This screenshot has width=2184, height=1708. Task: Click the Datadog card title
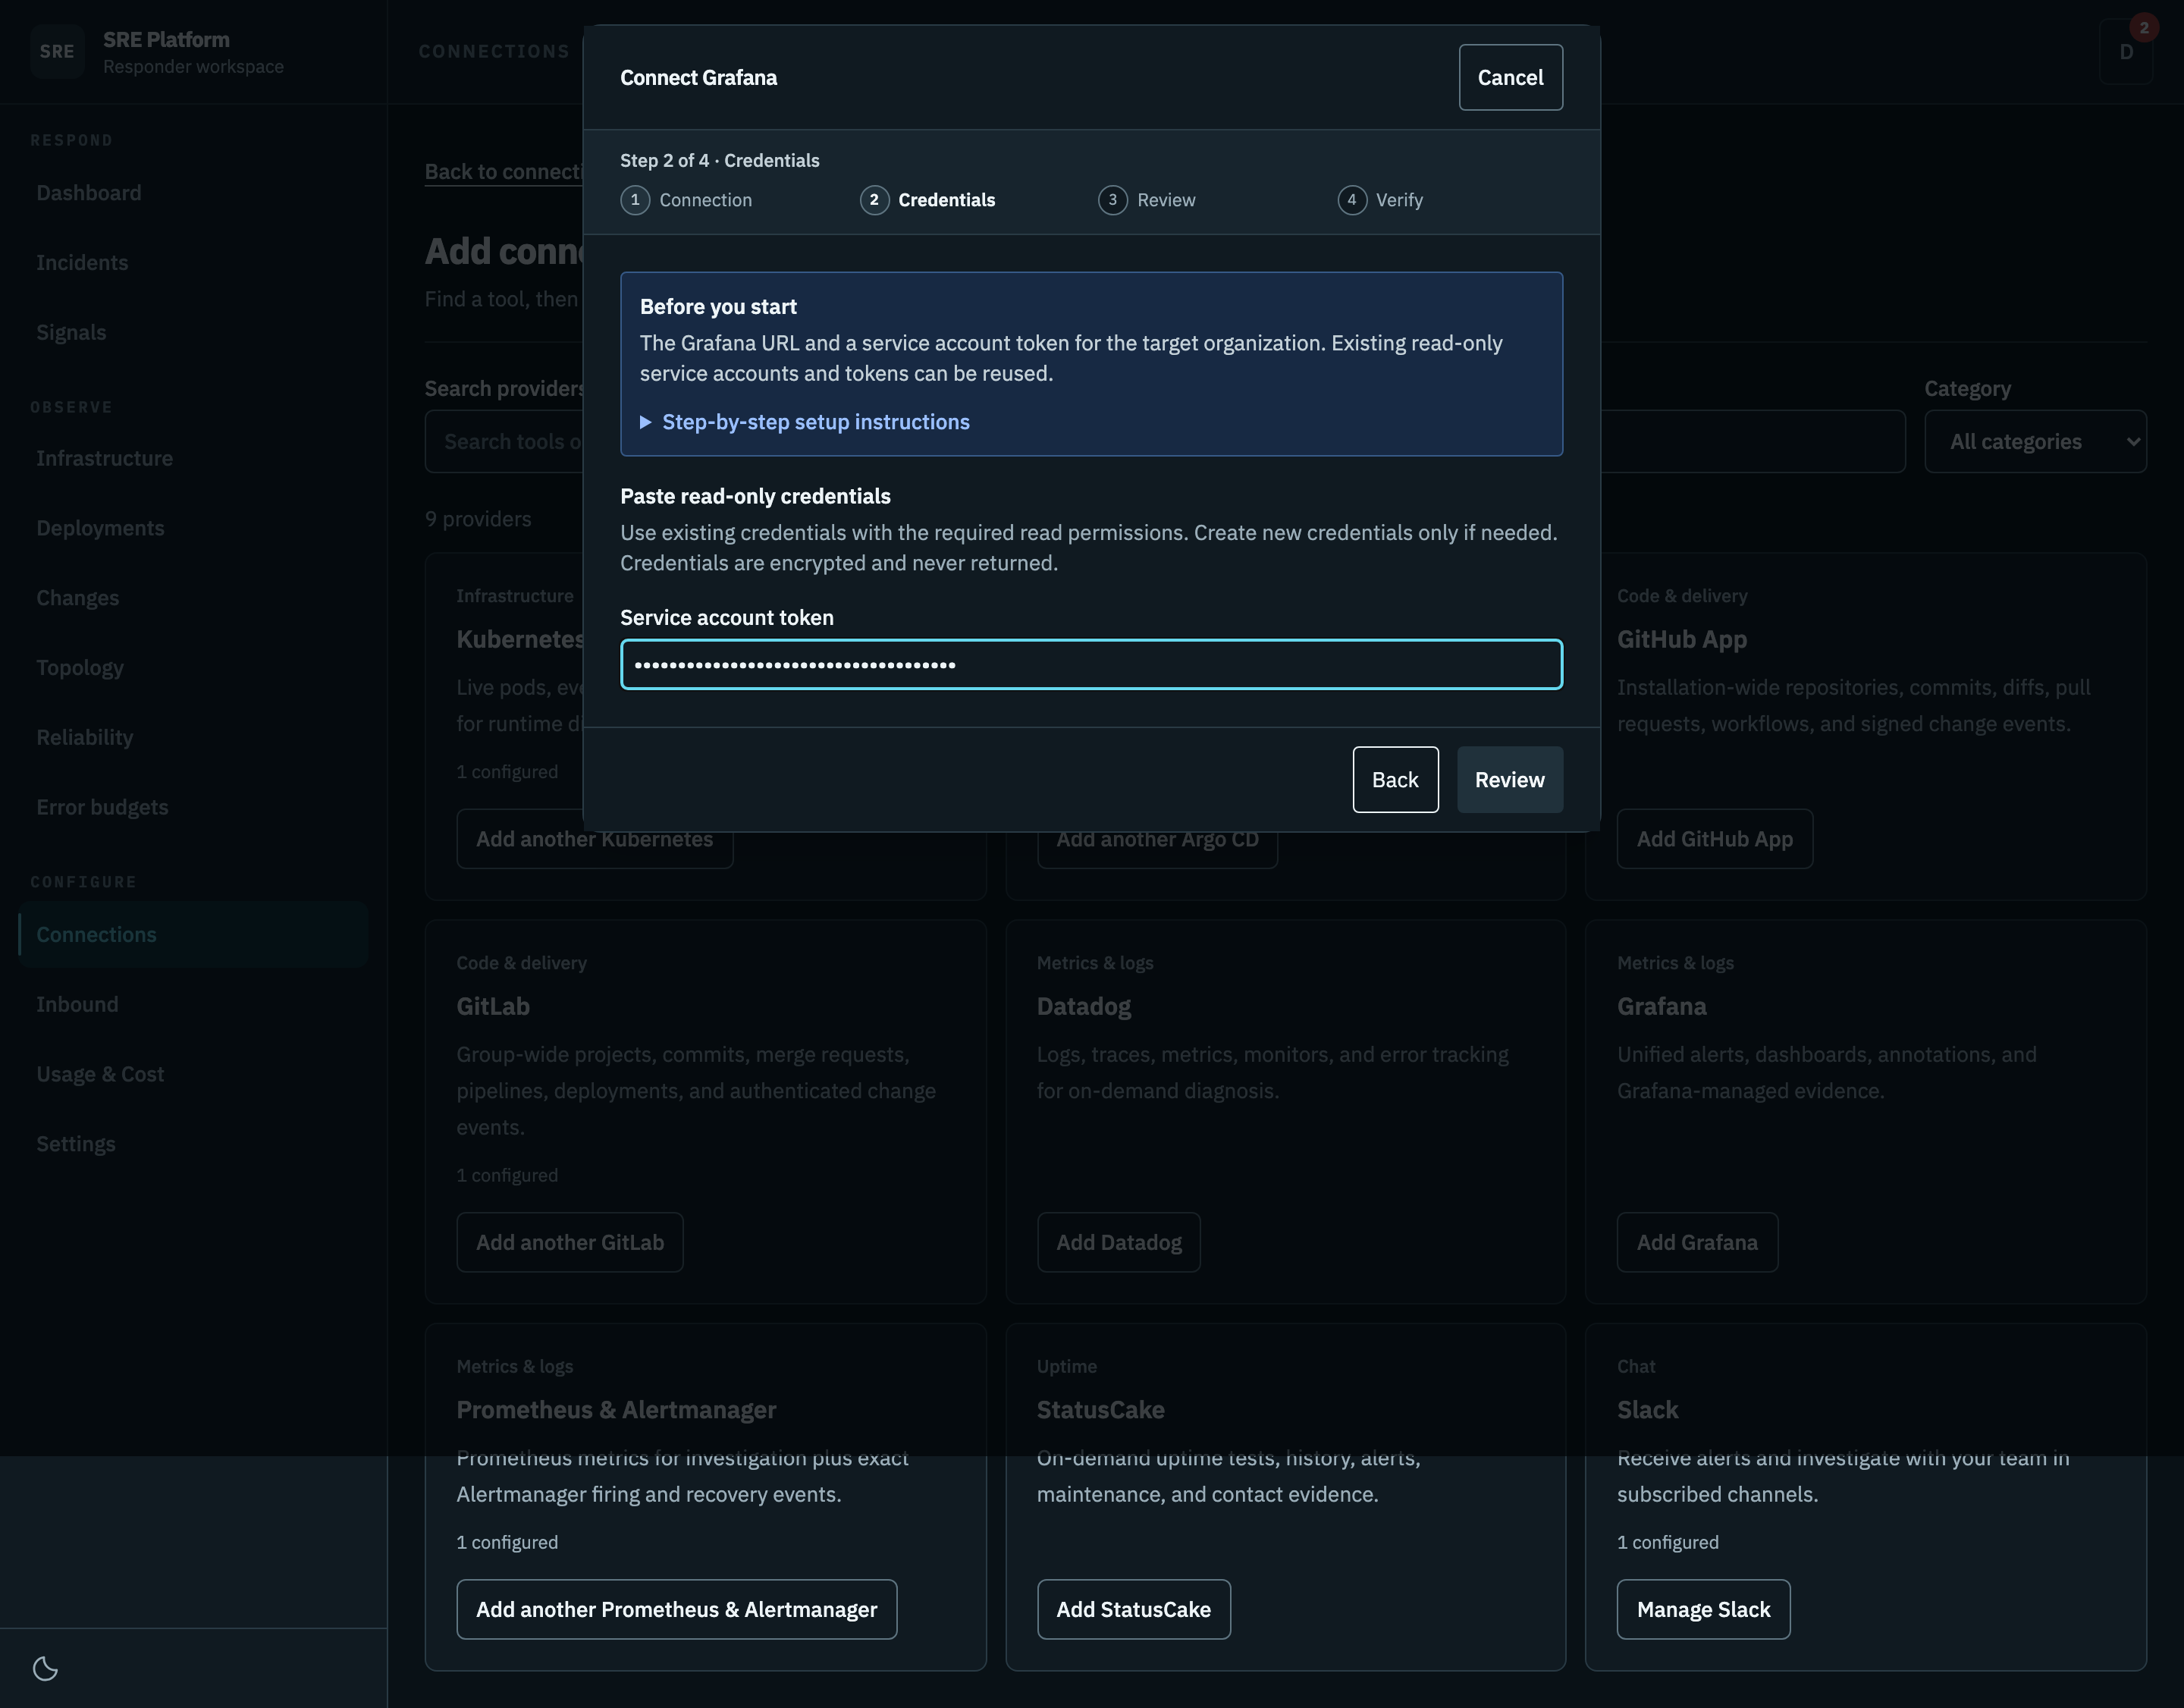pyautogui.click(x=1084, y=1006)
